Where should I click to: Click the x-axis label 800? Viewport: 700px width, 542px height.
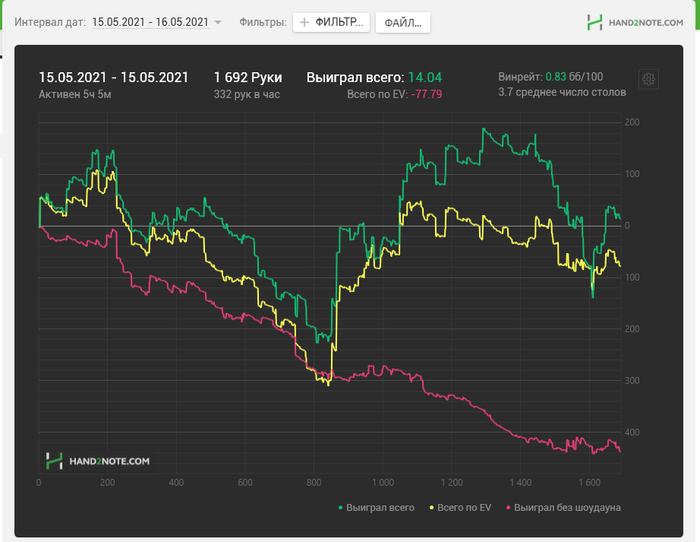tap(314, 483)
